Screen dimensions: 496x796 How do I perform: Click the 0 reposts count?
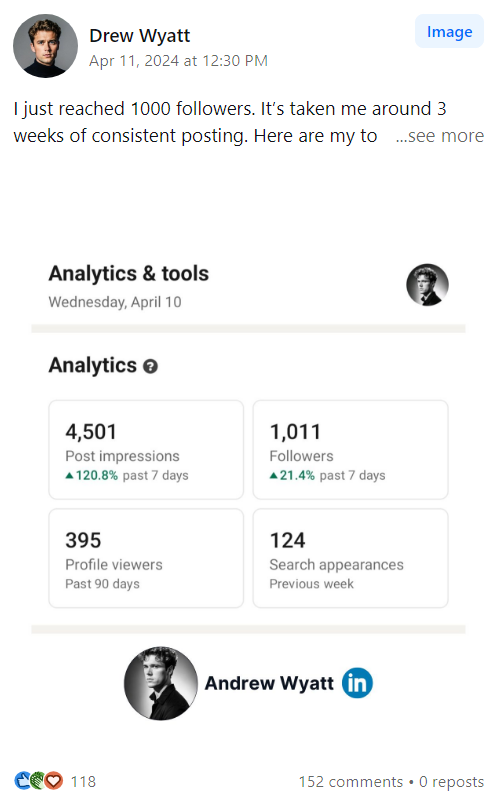(x=451, y=781)
